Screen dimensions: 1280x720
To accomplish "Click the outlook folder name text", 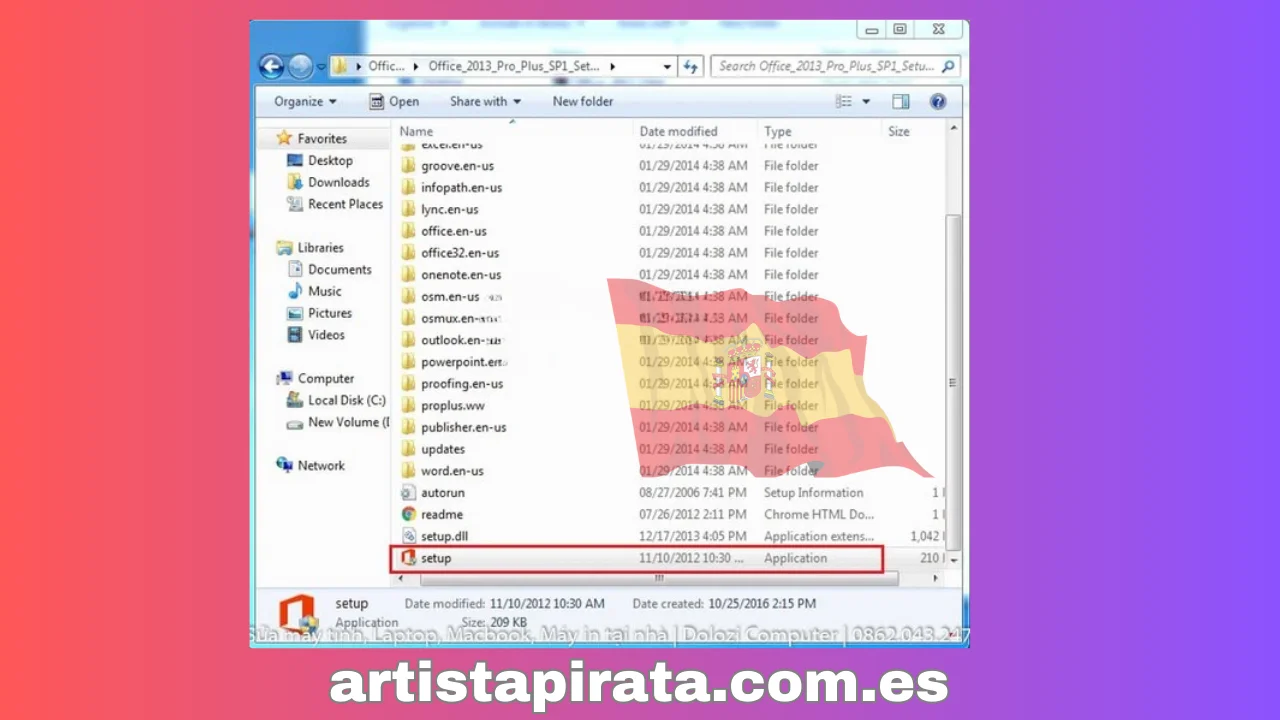I will pos(460,340).
